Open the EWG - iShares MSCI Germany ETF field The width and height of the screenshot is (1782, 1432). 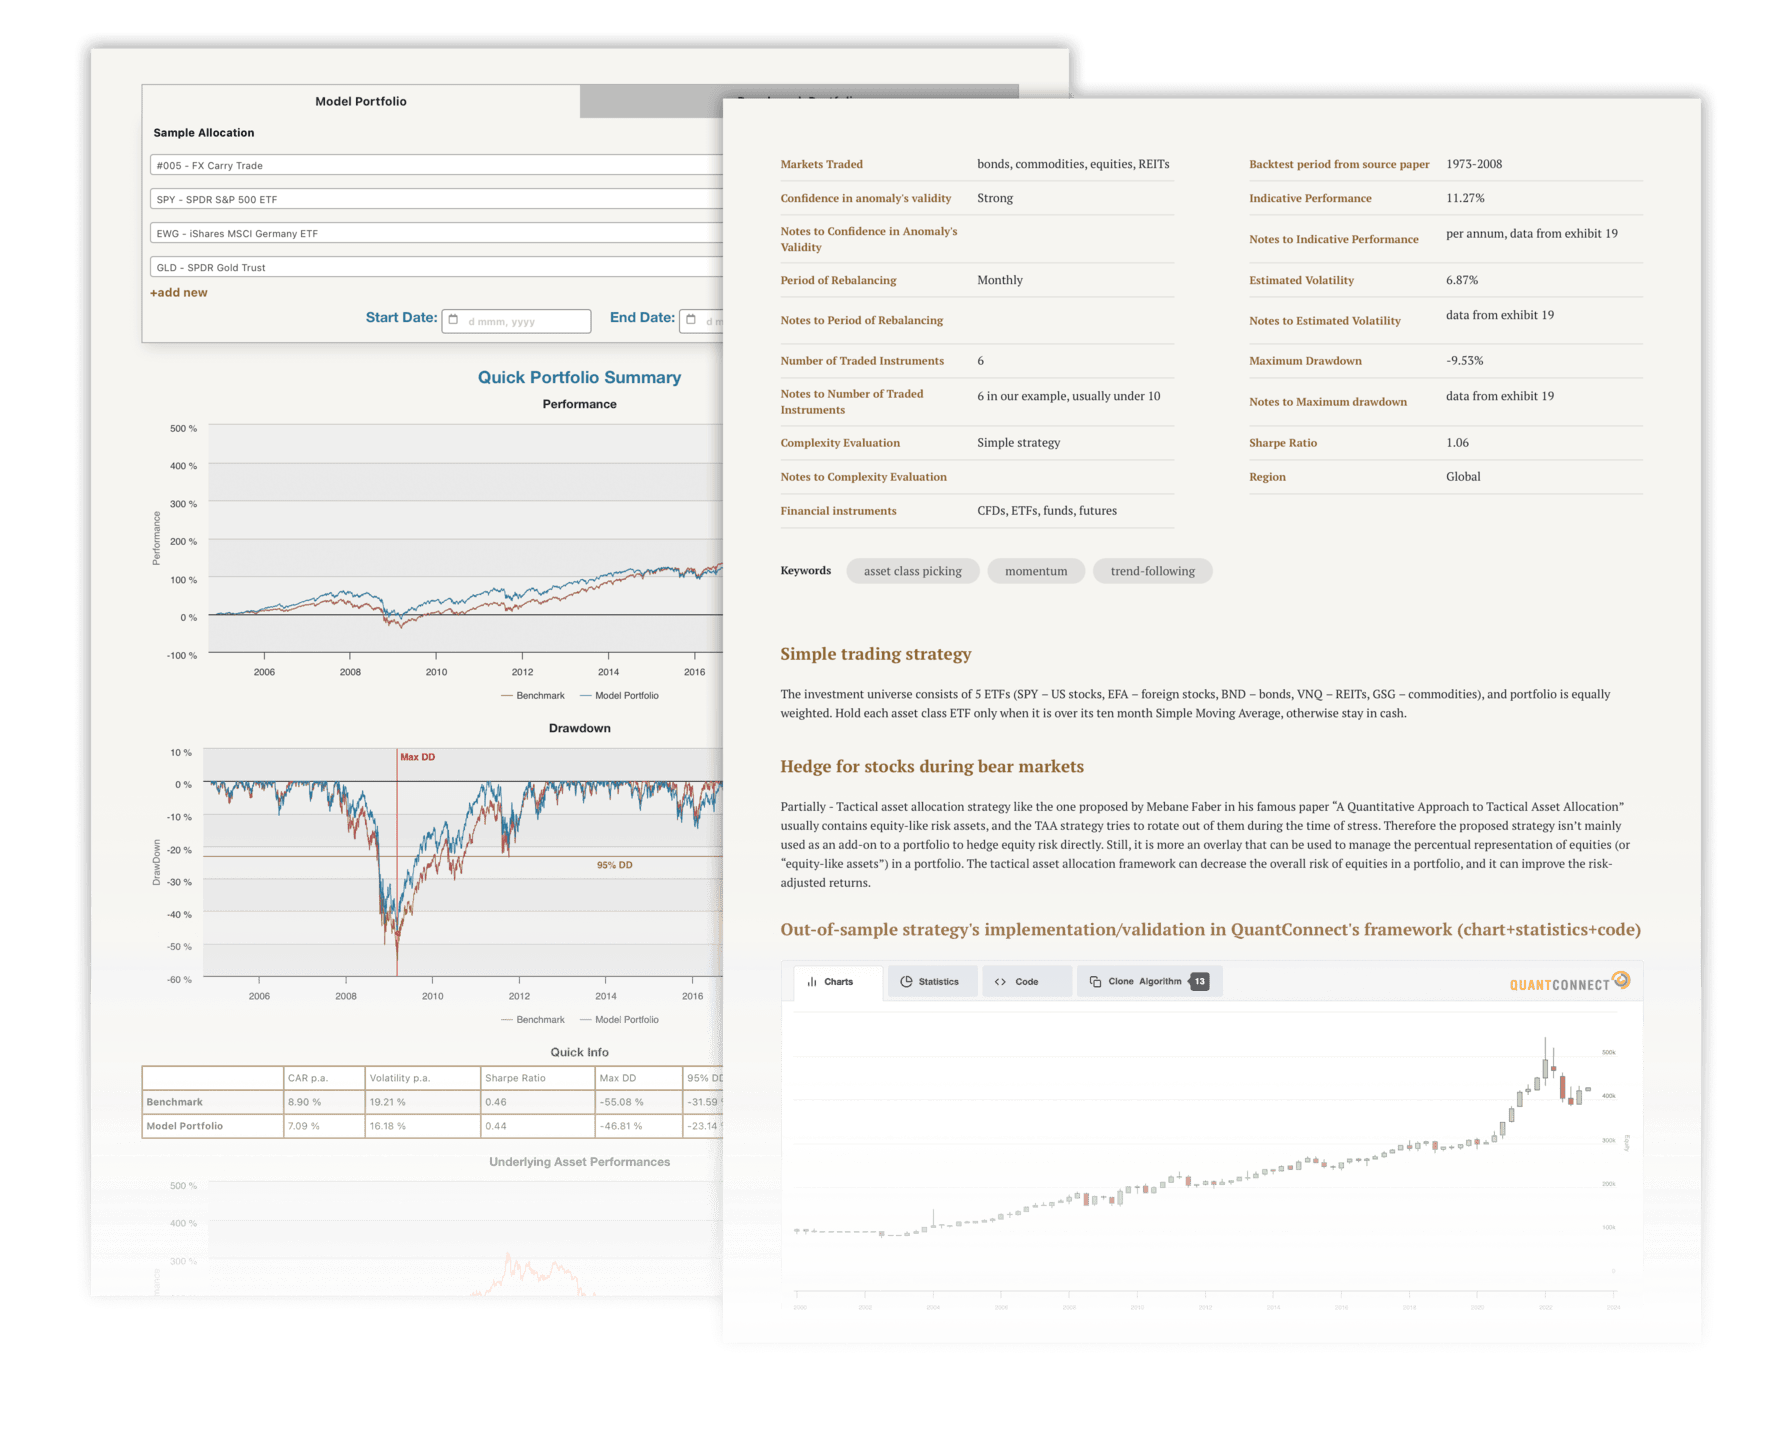pyautogui.click(x=436, y=233)
